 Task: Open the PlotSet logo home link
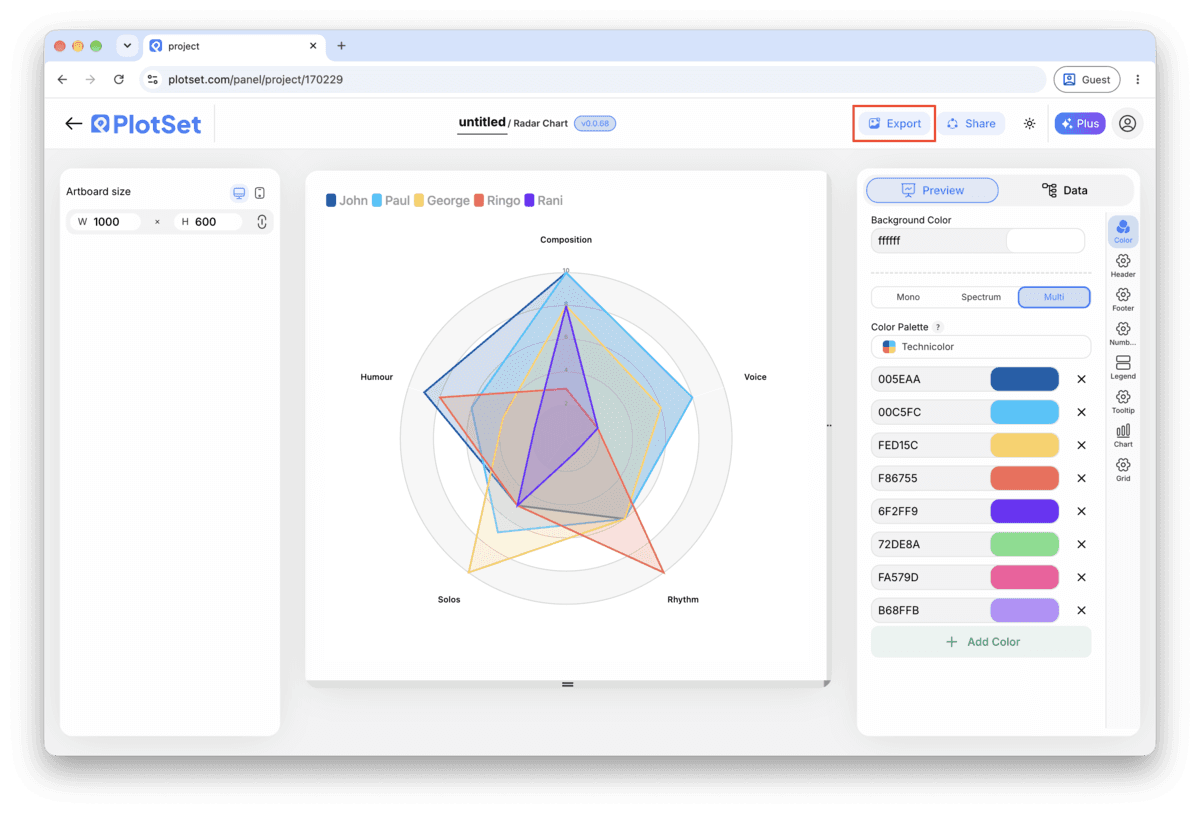(146, 124)
